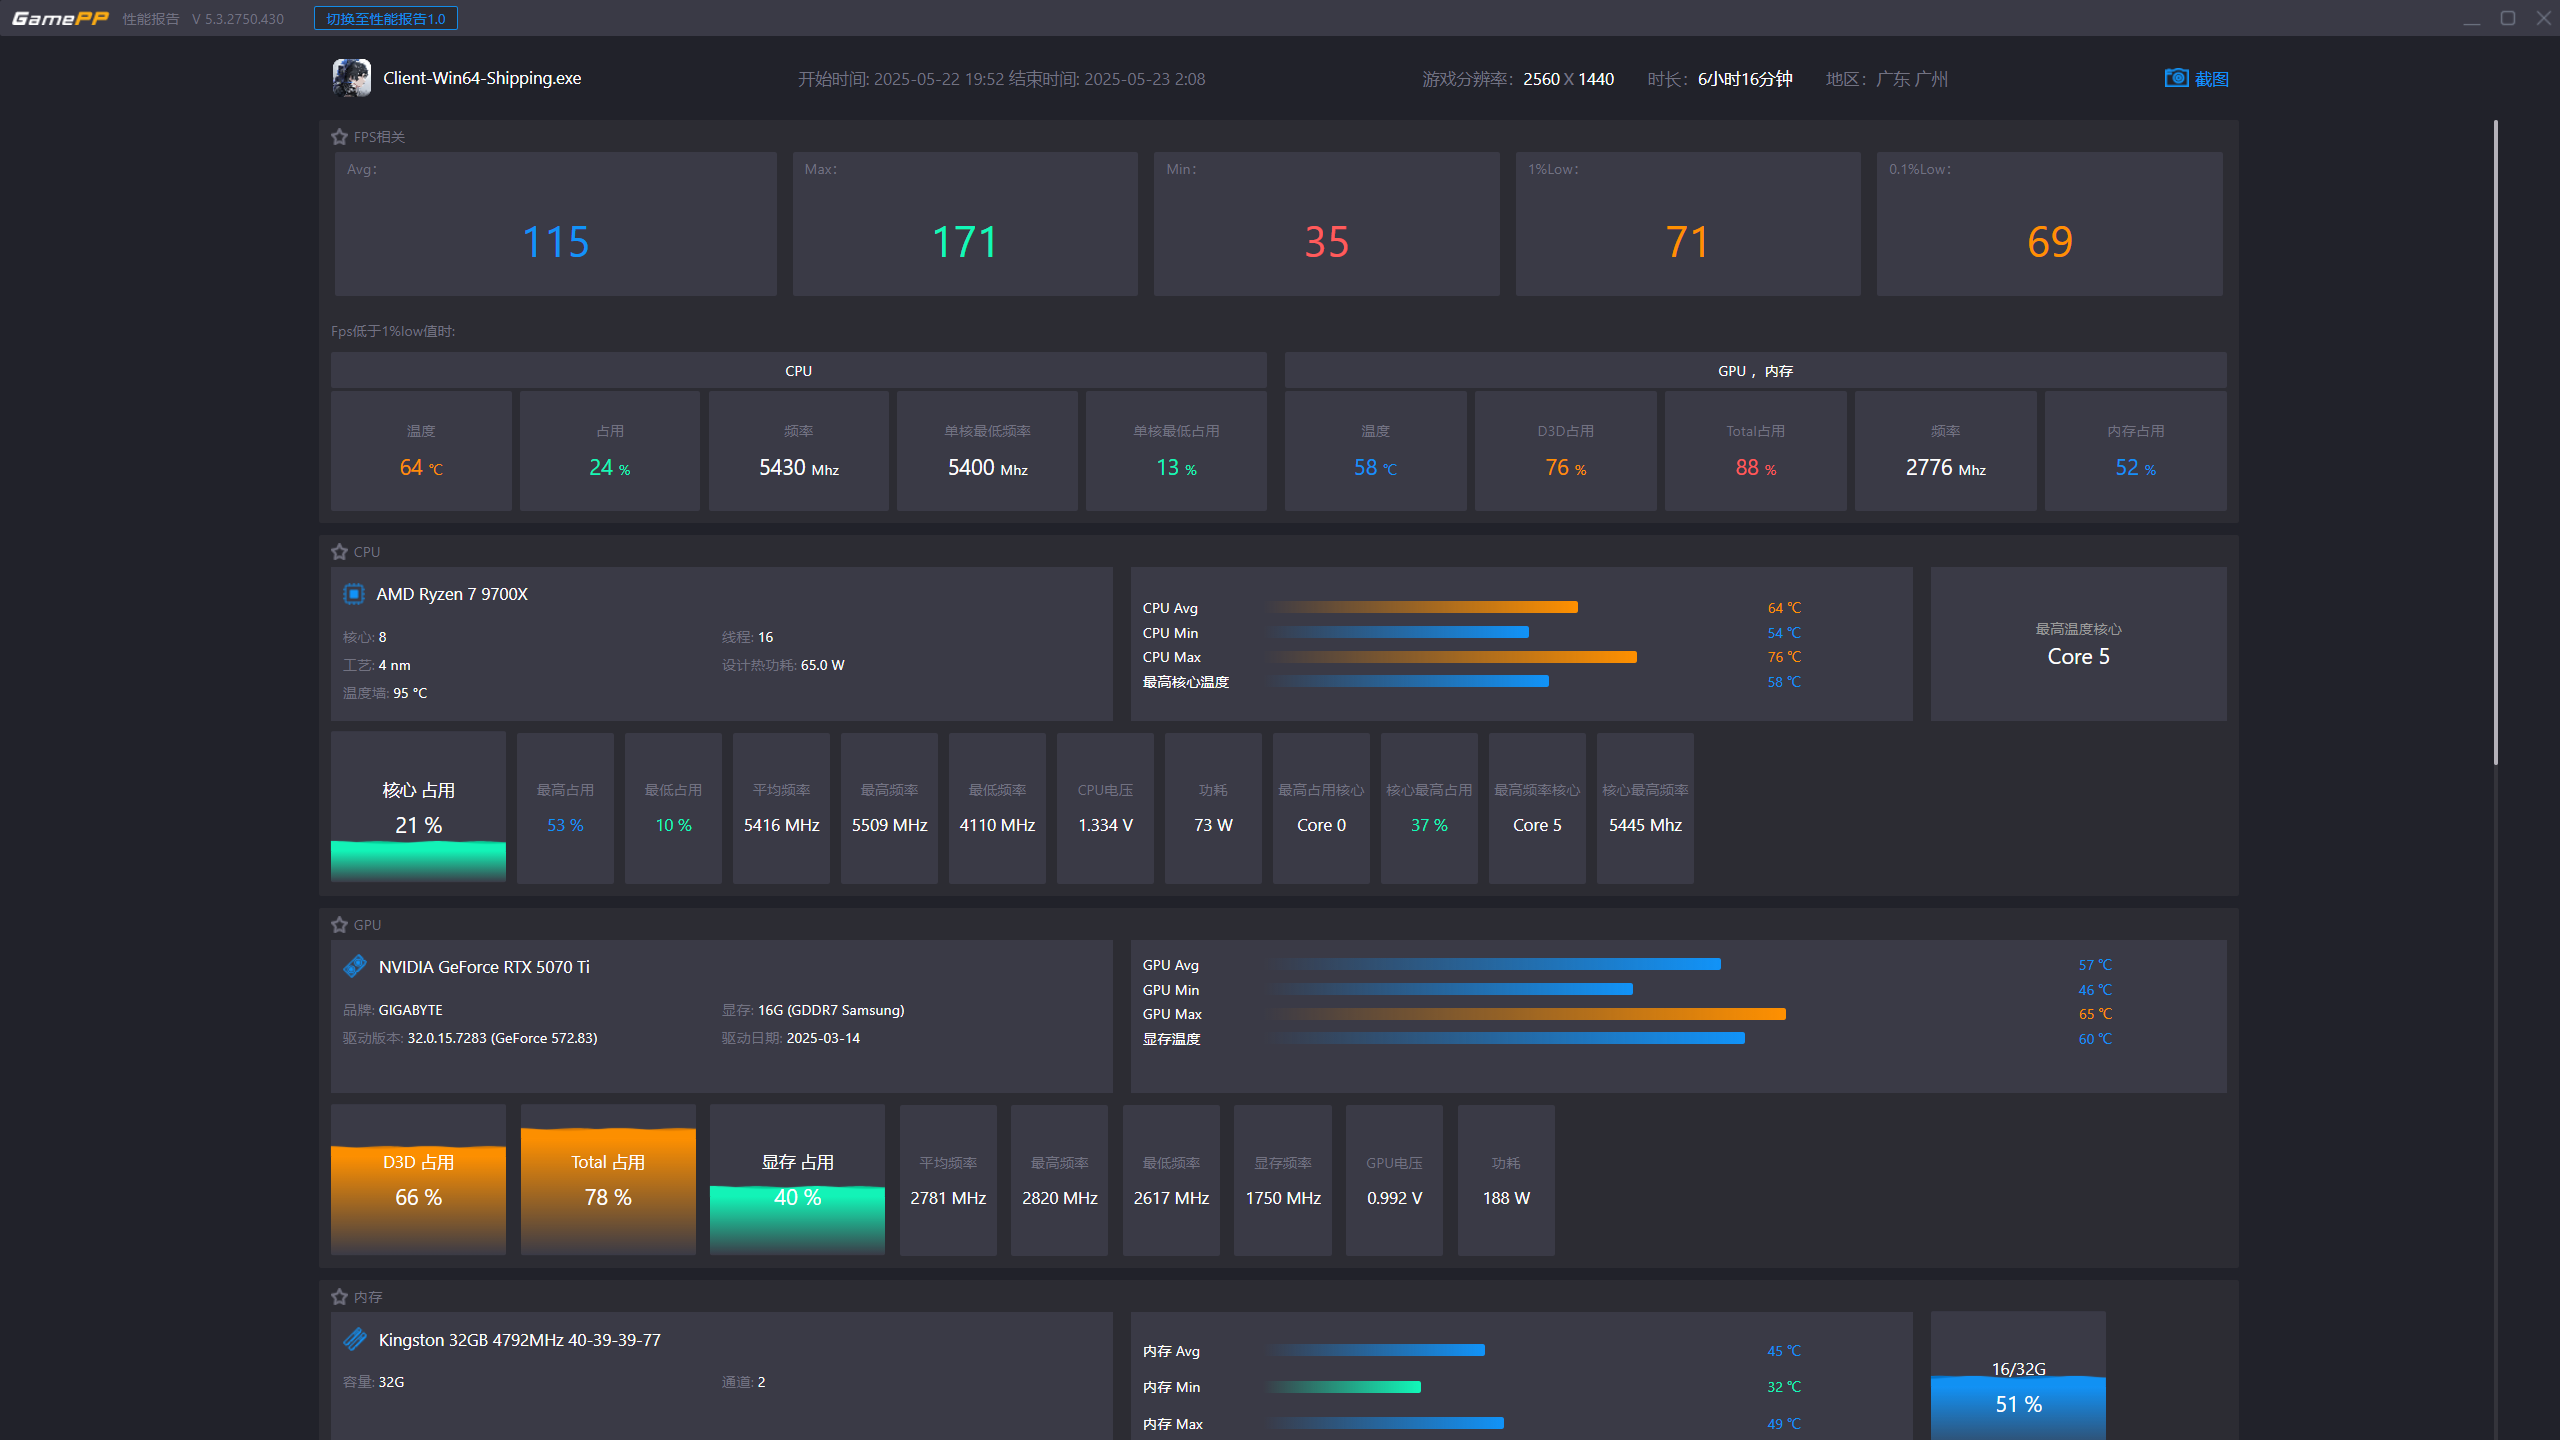Click the CPU Max temperature bar

coord(1452,657)
